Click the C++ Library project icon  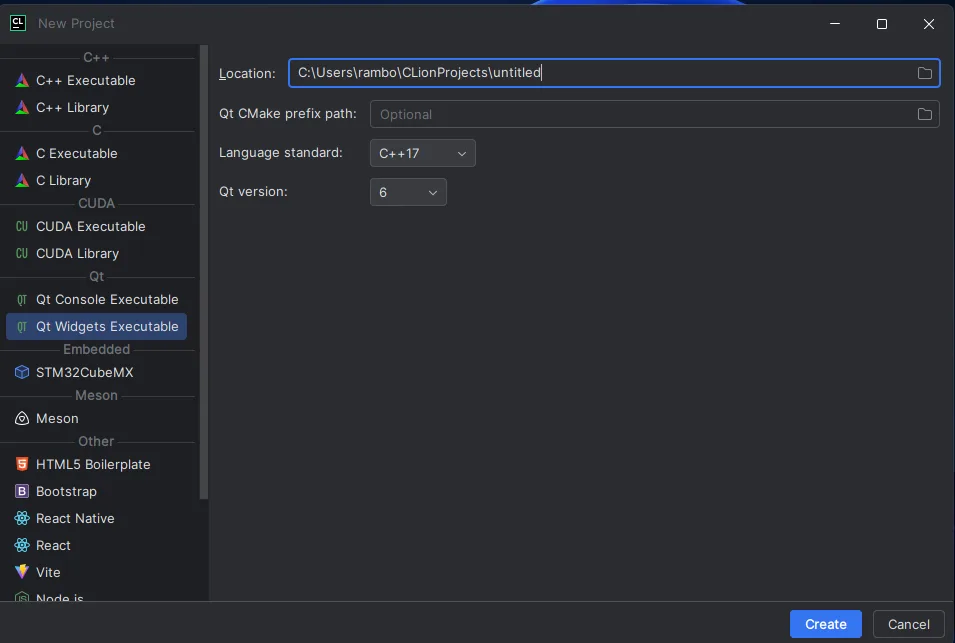click(x=22, y=107)
